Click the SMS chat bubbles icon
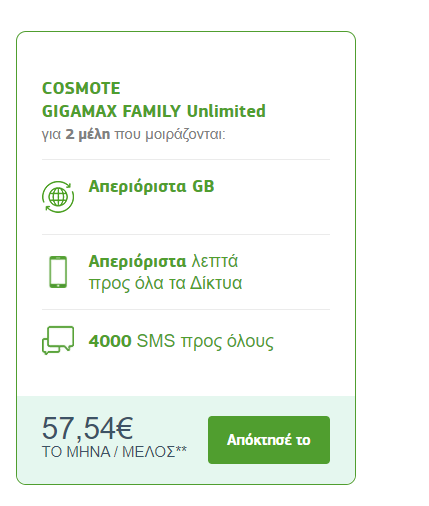 [x=58, y=340]
